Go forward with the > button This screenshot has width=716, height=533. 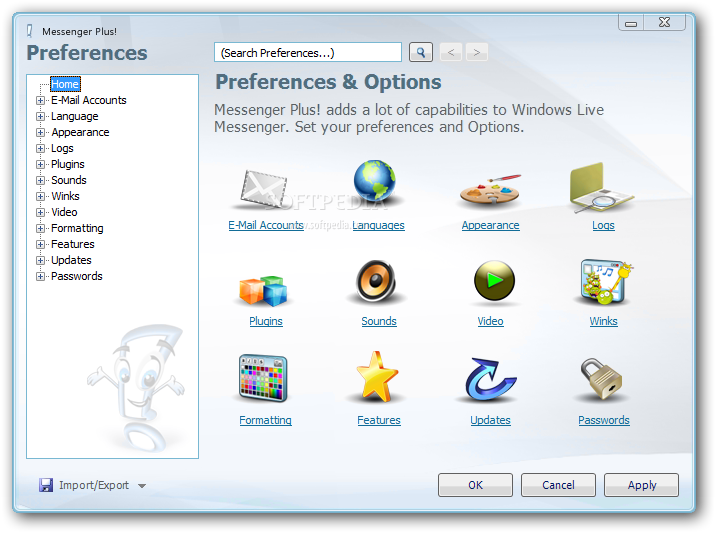[477, 53]
